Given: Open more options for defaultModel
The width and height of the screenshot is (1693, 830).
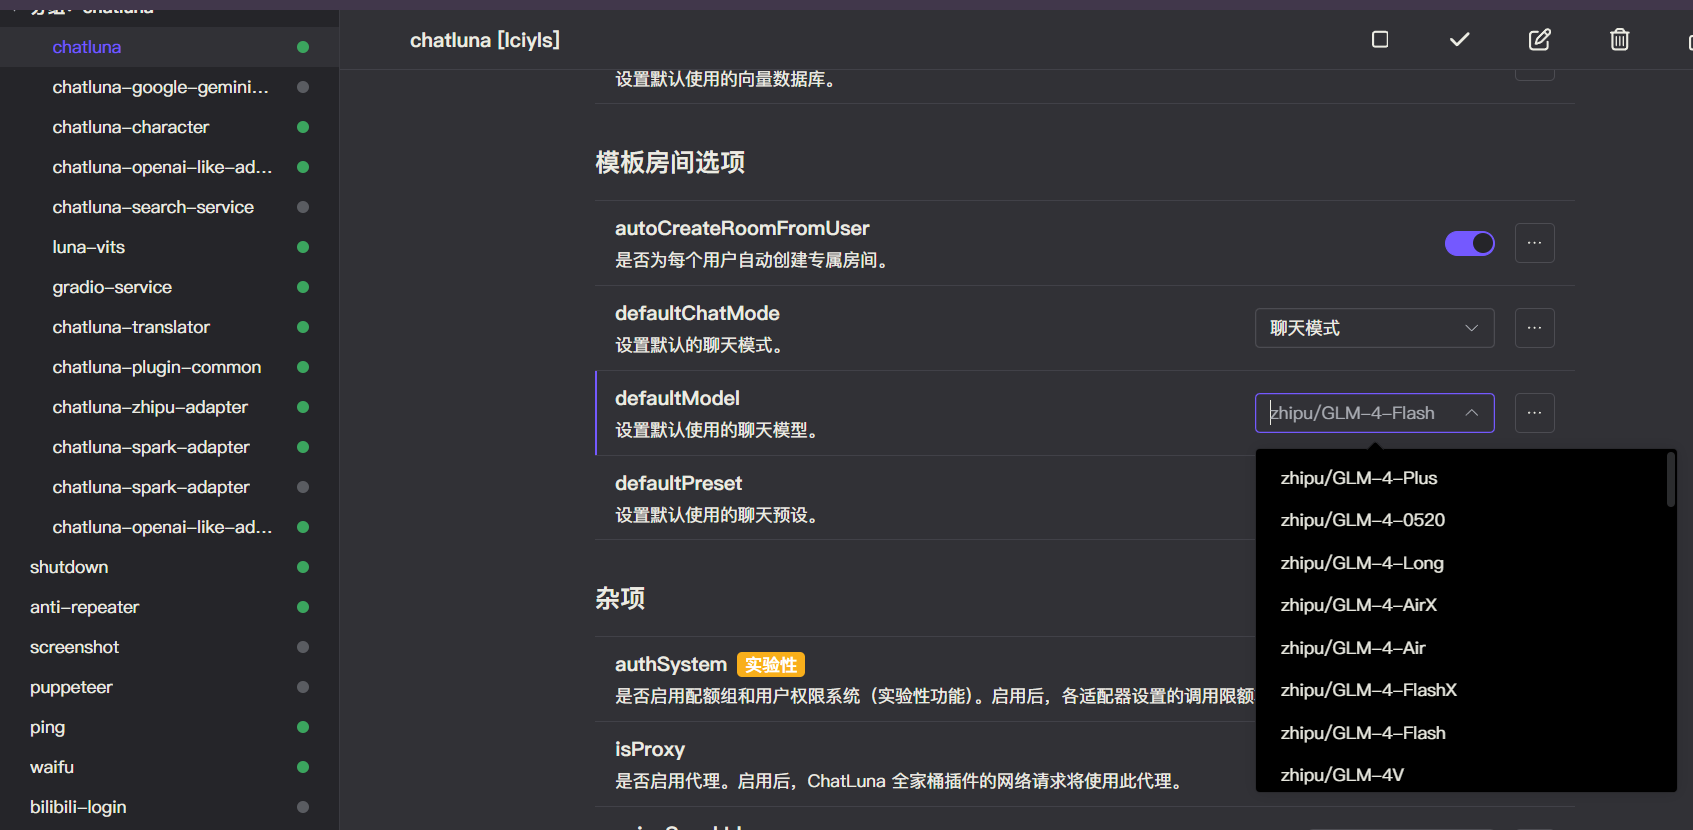Looking at the screenshot, I should point(1535,413).
